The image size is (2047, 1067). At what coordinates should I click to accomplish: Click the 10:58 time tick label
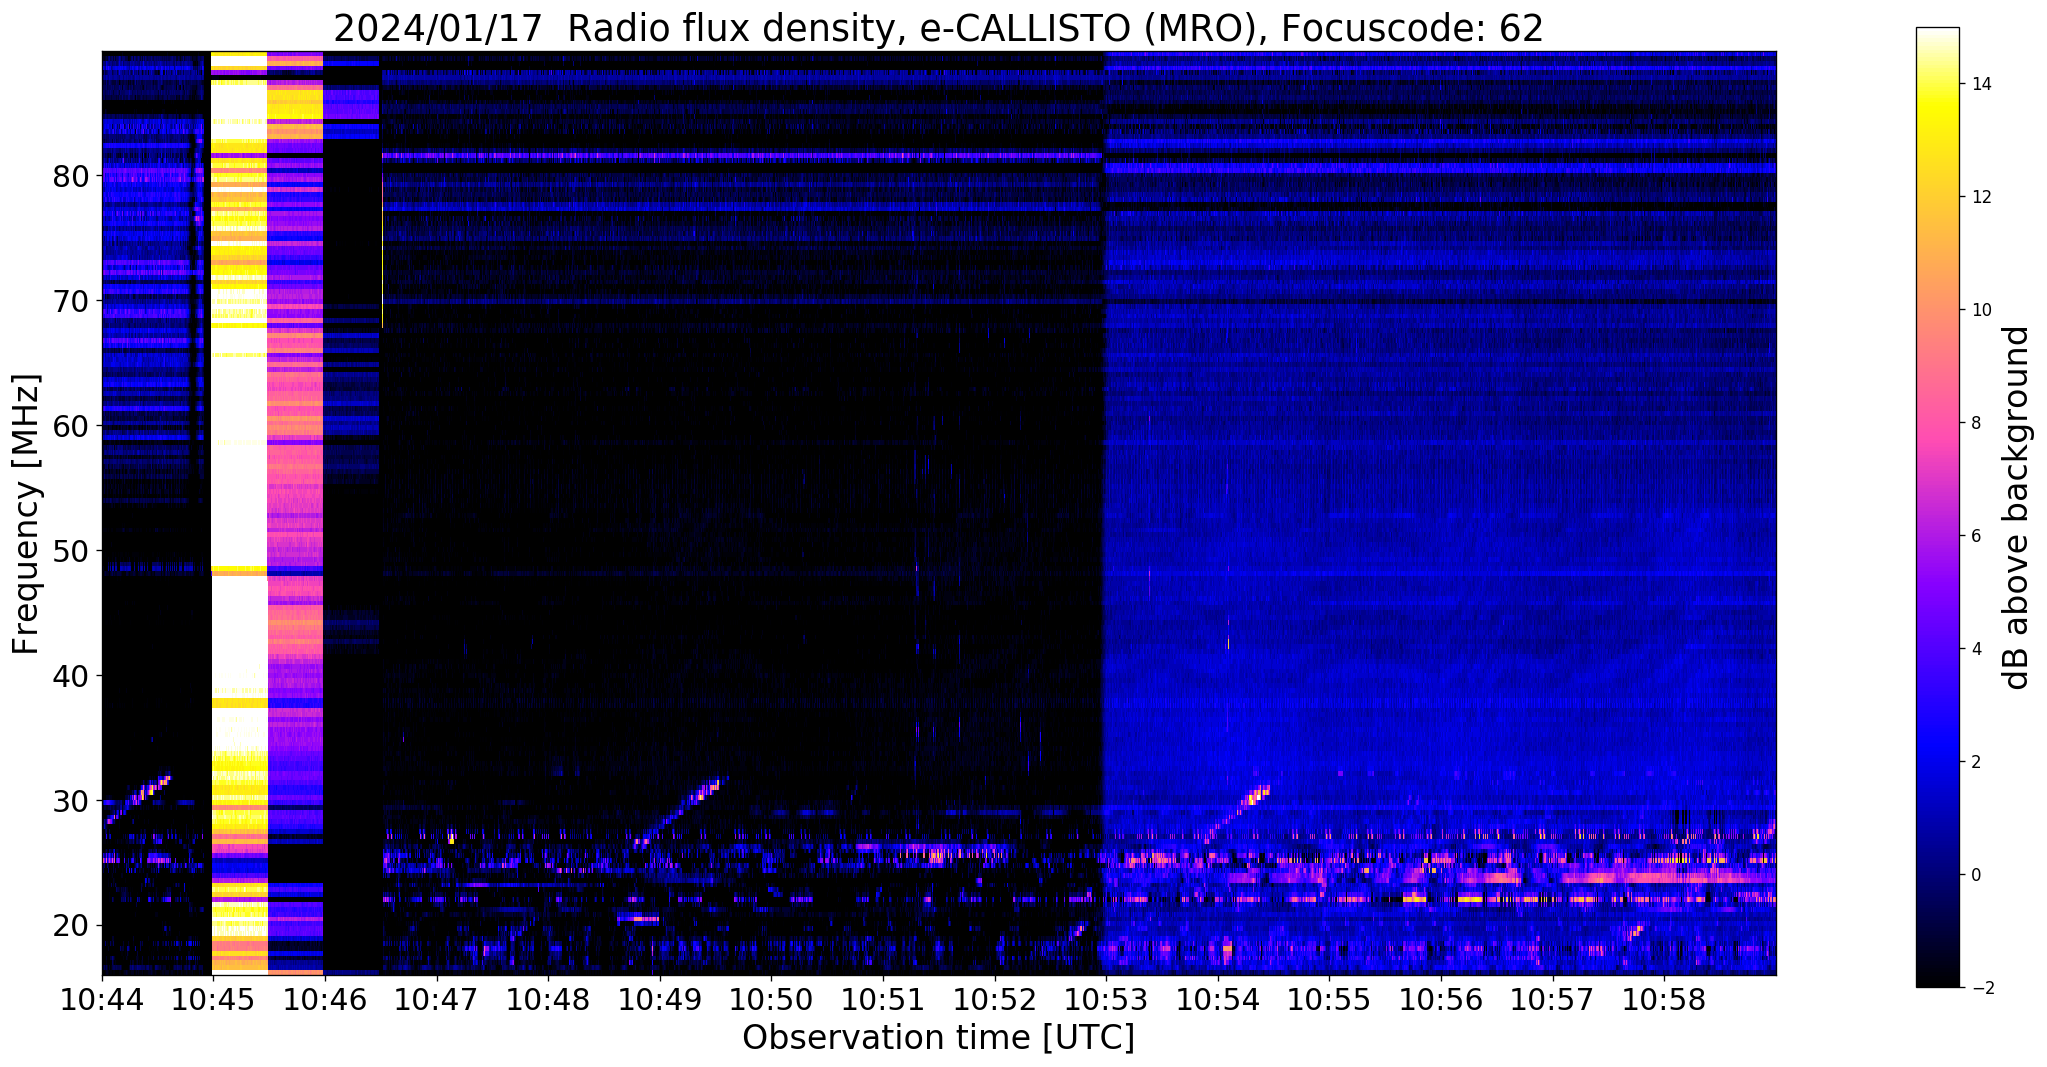tap(1664, 999)
